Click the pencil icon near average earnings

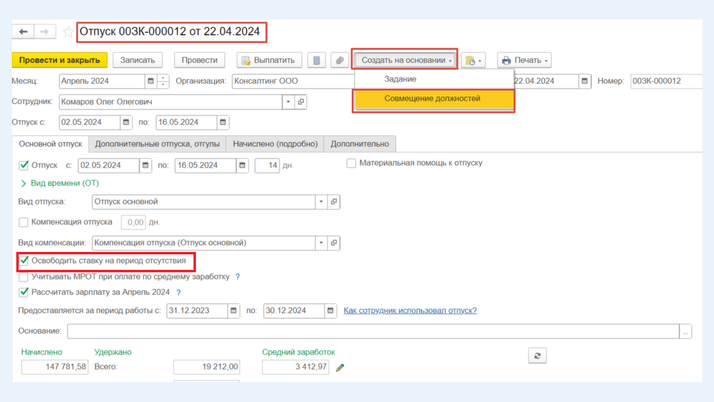click(340, 368)
